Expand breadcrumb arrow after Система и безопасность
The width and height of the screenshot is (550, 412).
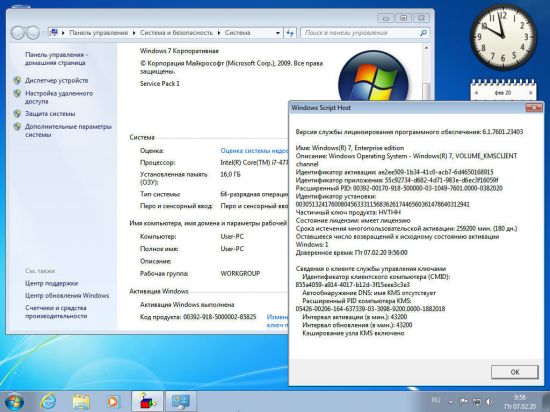[x=219, y=33]
